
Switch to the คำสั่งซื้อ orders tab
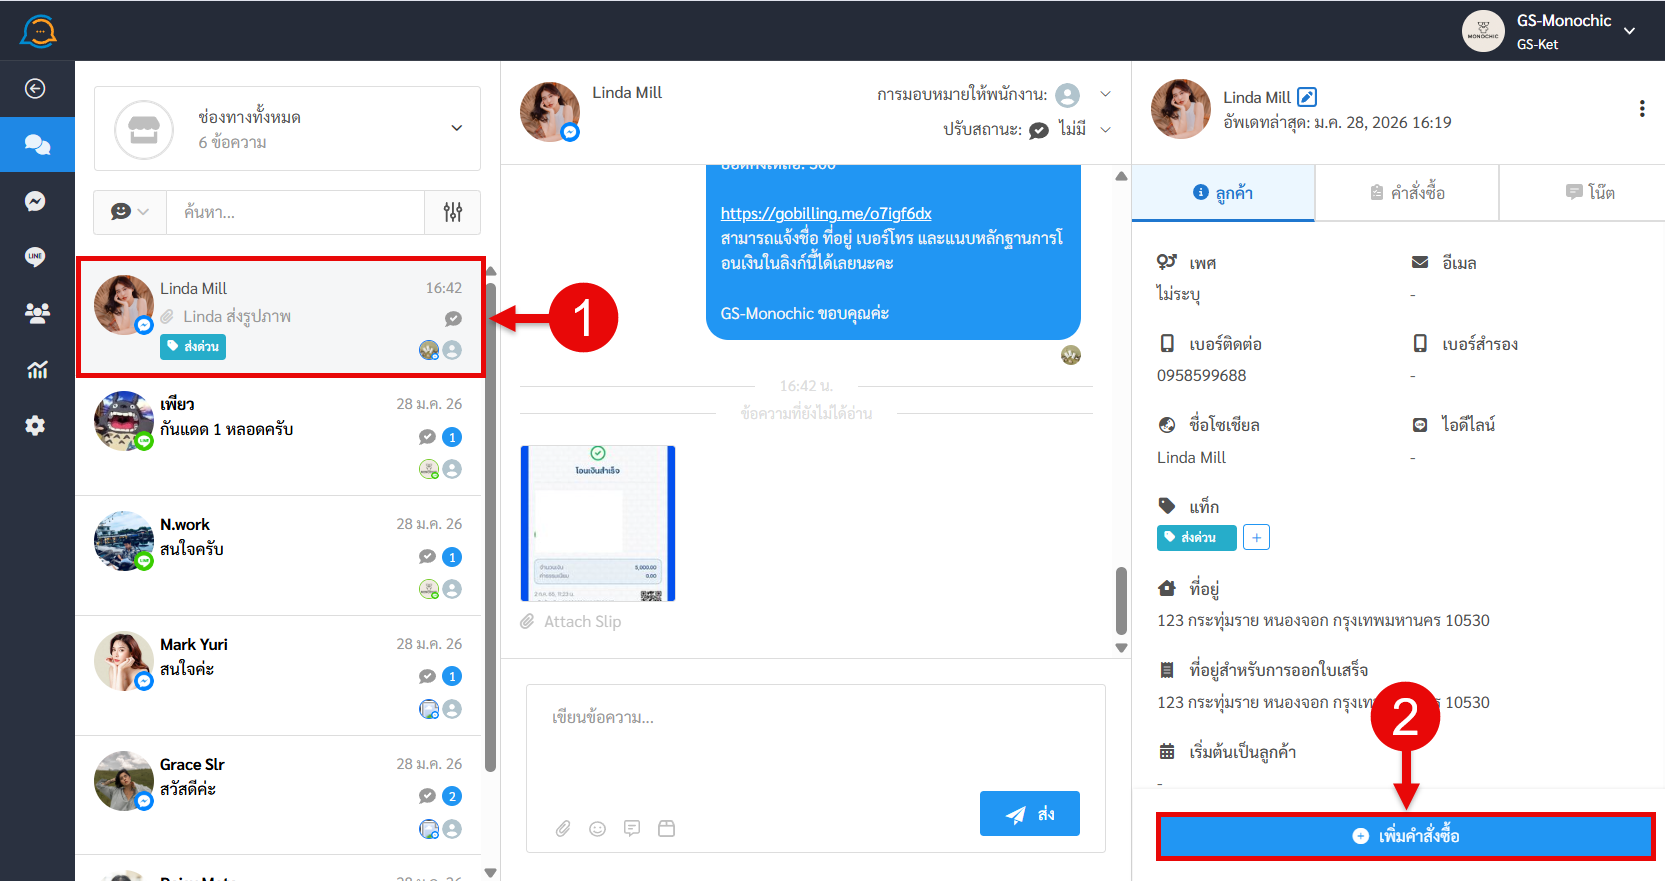[x=1406, y=193]
